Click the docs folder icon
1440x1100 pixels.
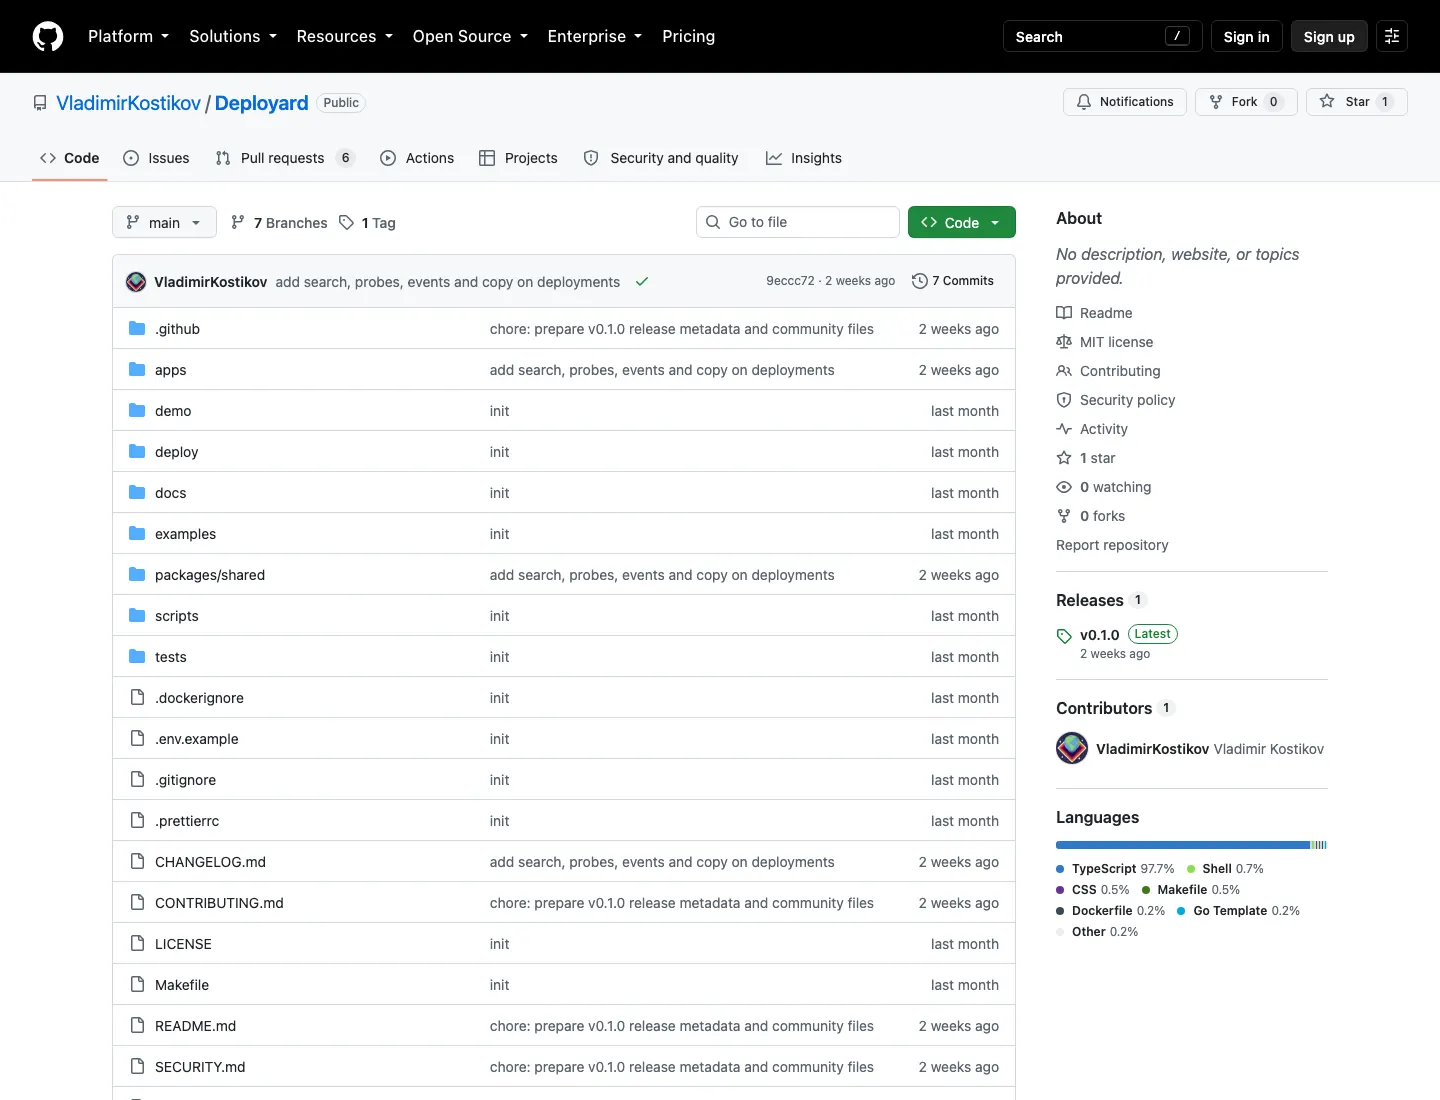137,492
